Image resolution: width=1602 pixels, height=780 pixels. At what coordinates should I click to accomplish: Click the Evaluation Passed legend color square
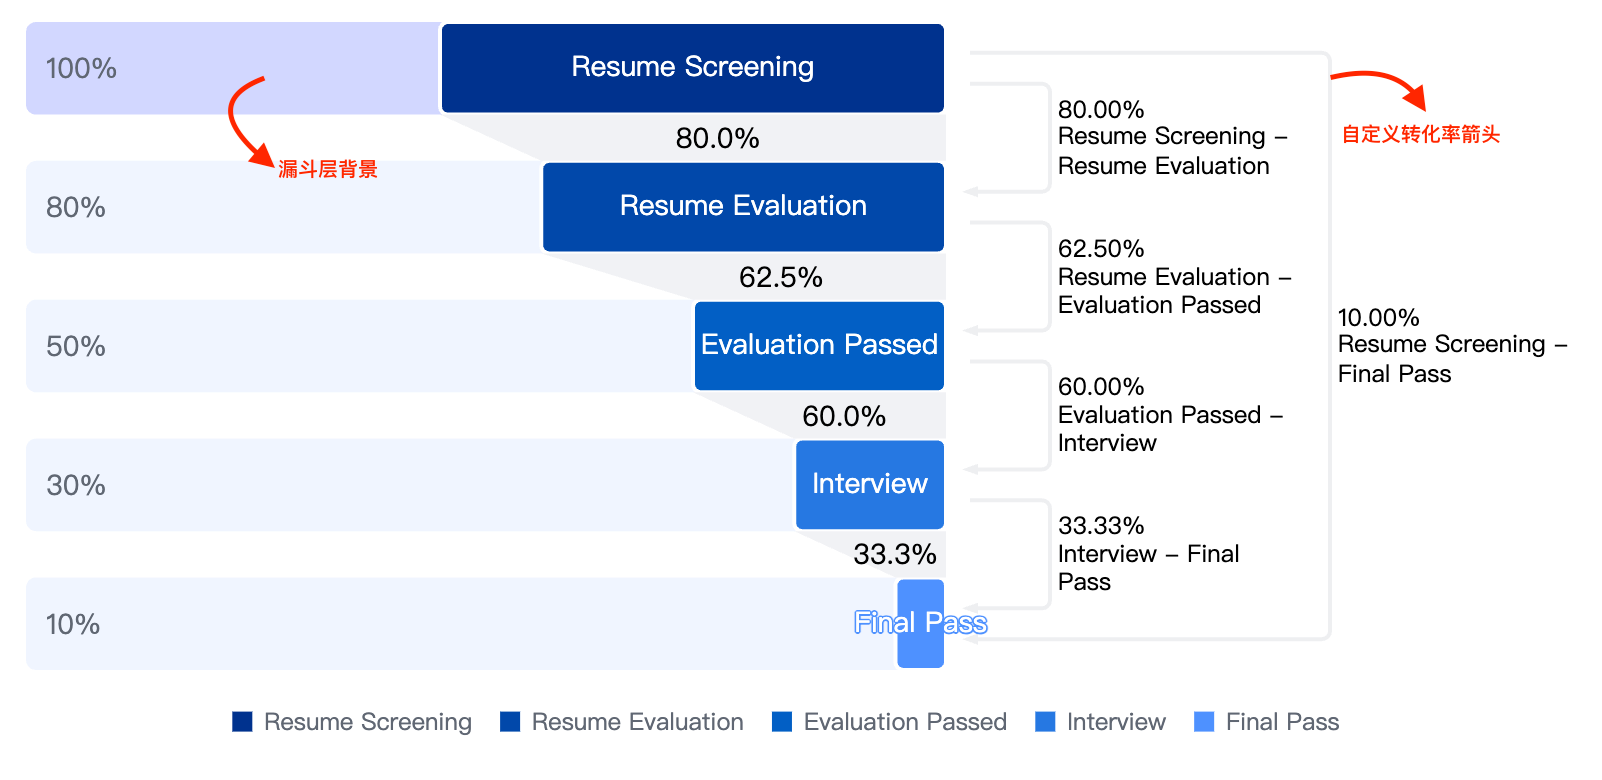(x=782, y=722)
